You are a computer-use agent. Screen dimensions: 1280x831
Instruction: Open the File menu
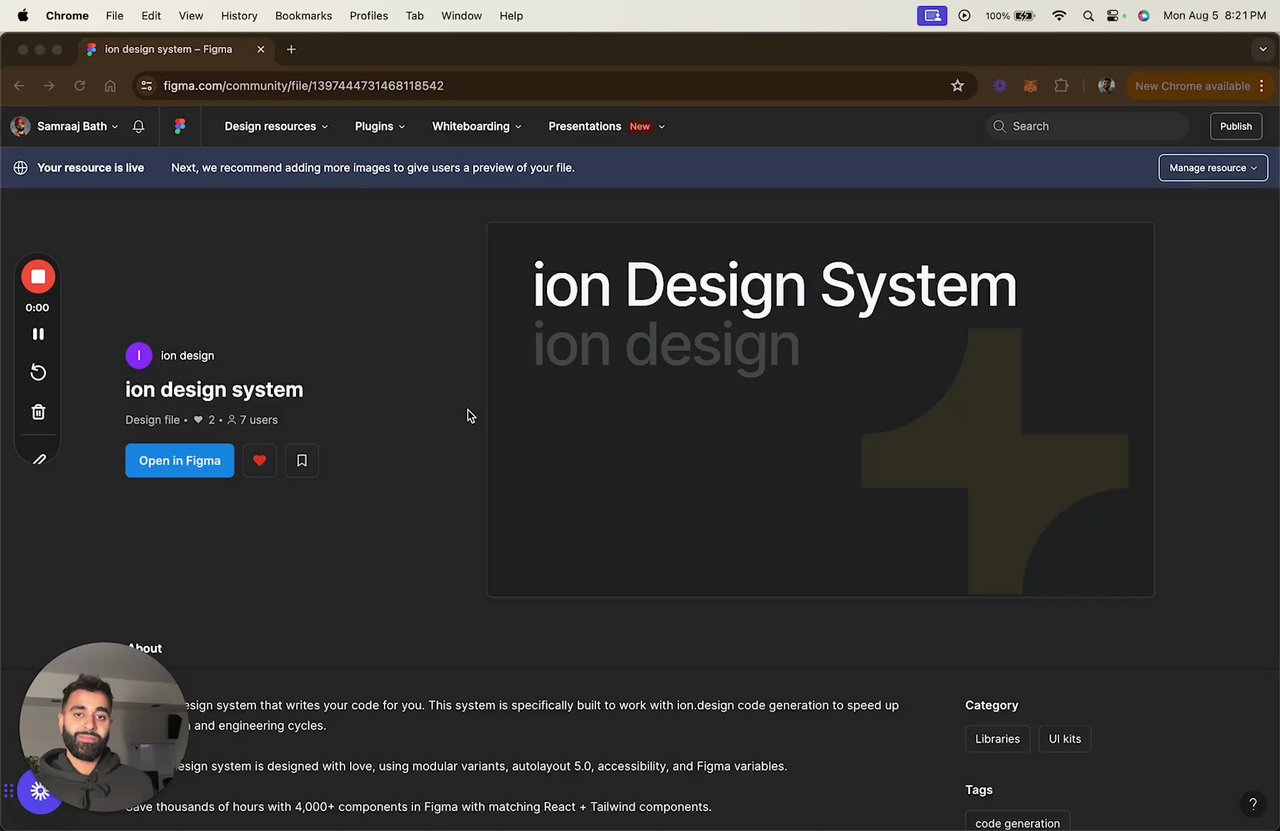tap(115, 16)
